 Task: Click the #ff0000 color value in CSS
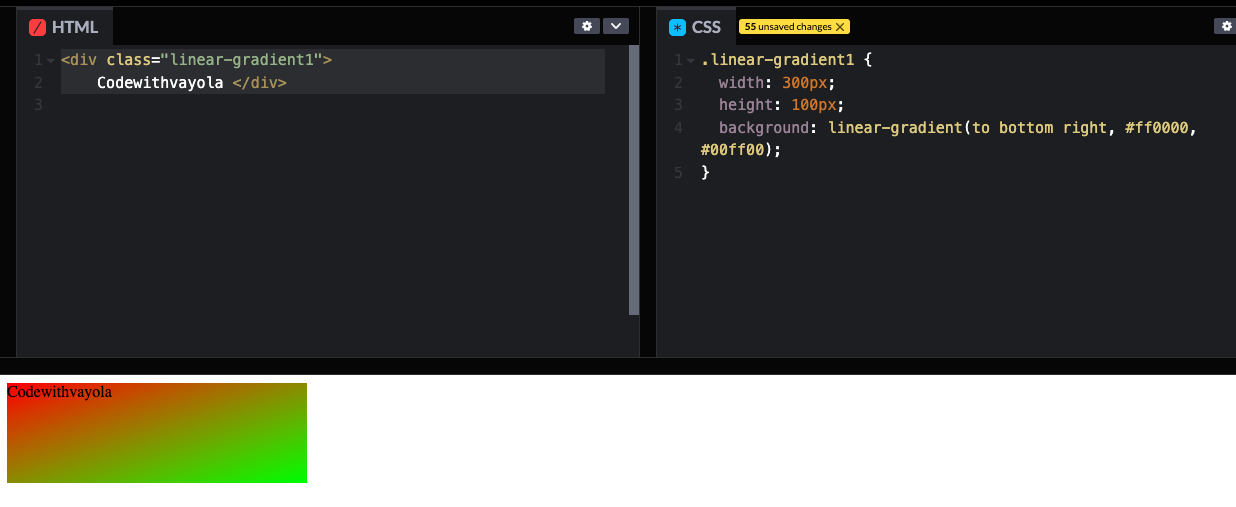click(x=1156, y=128)
